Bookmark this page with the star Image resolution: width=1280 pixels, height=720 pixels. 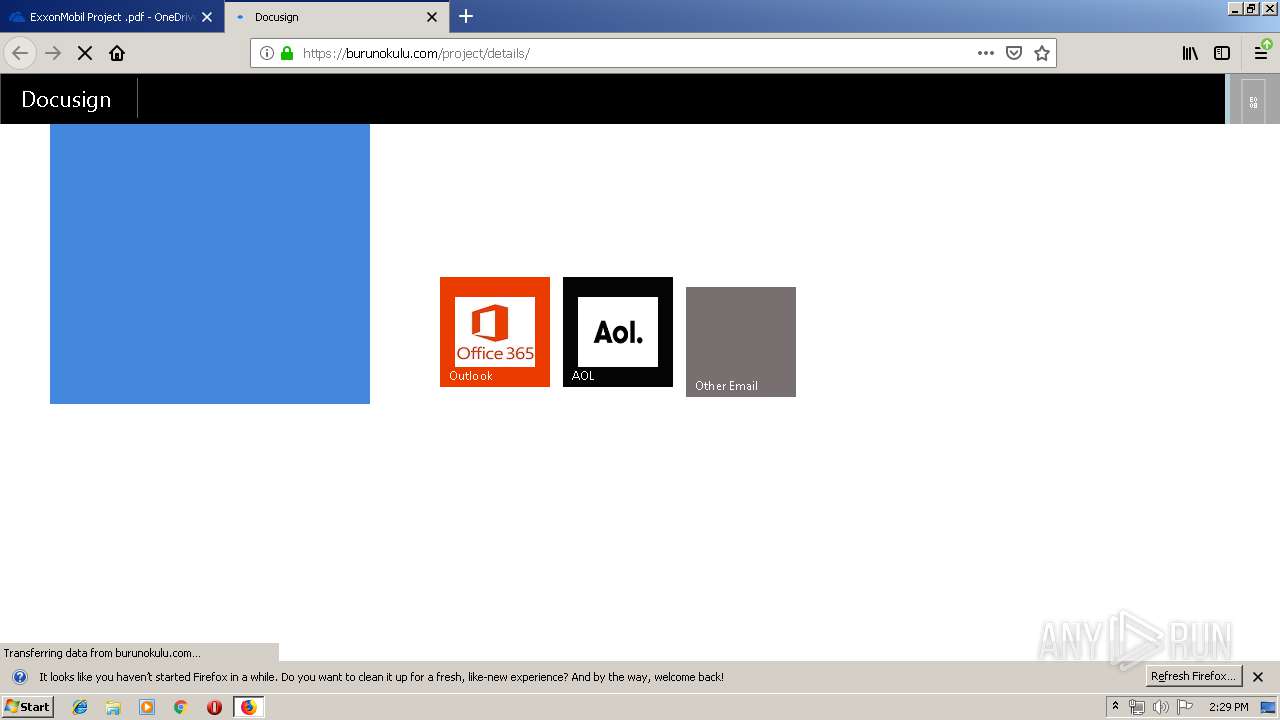[1042, 53]
